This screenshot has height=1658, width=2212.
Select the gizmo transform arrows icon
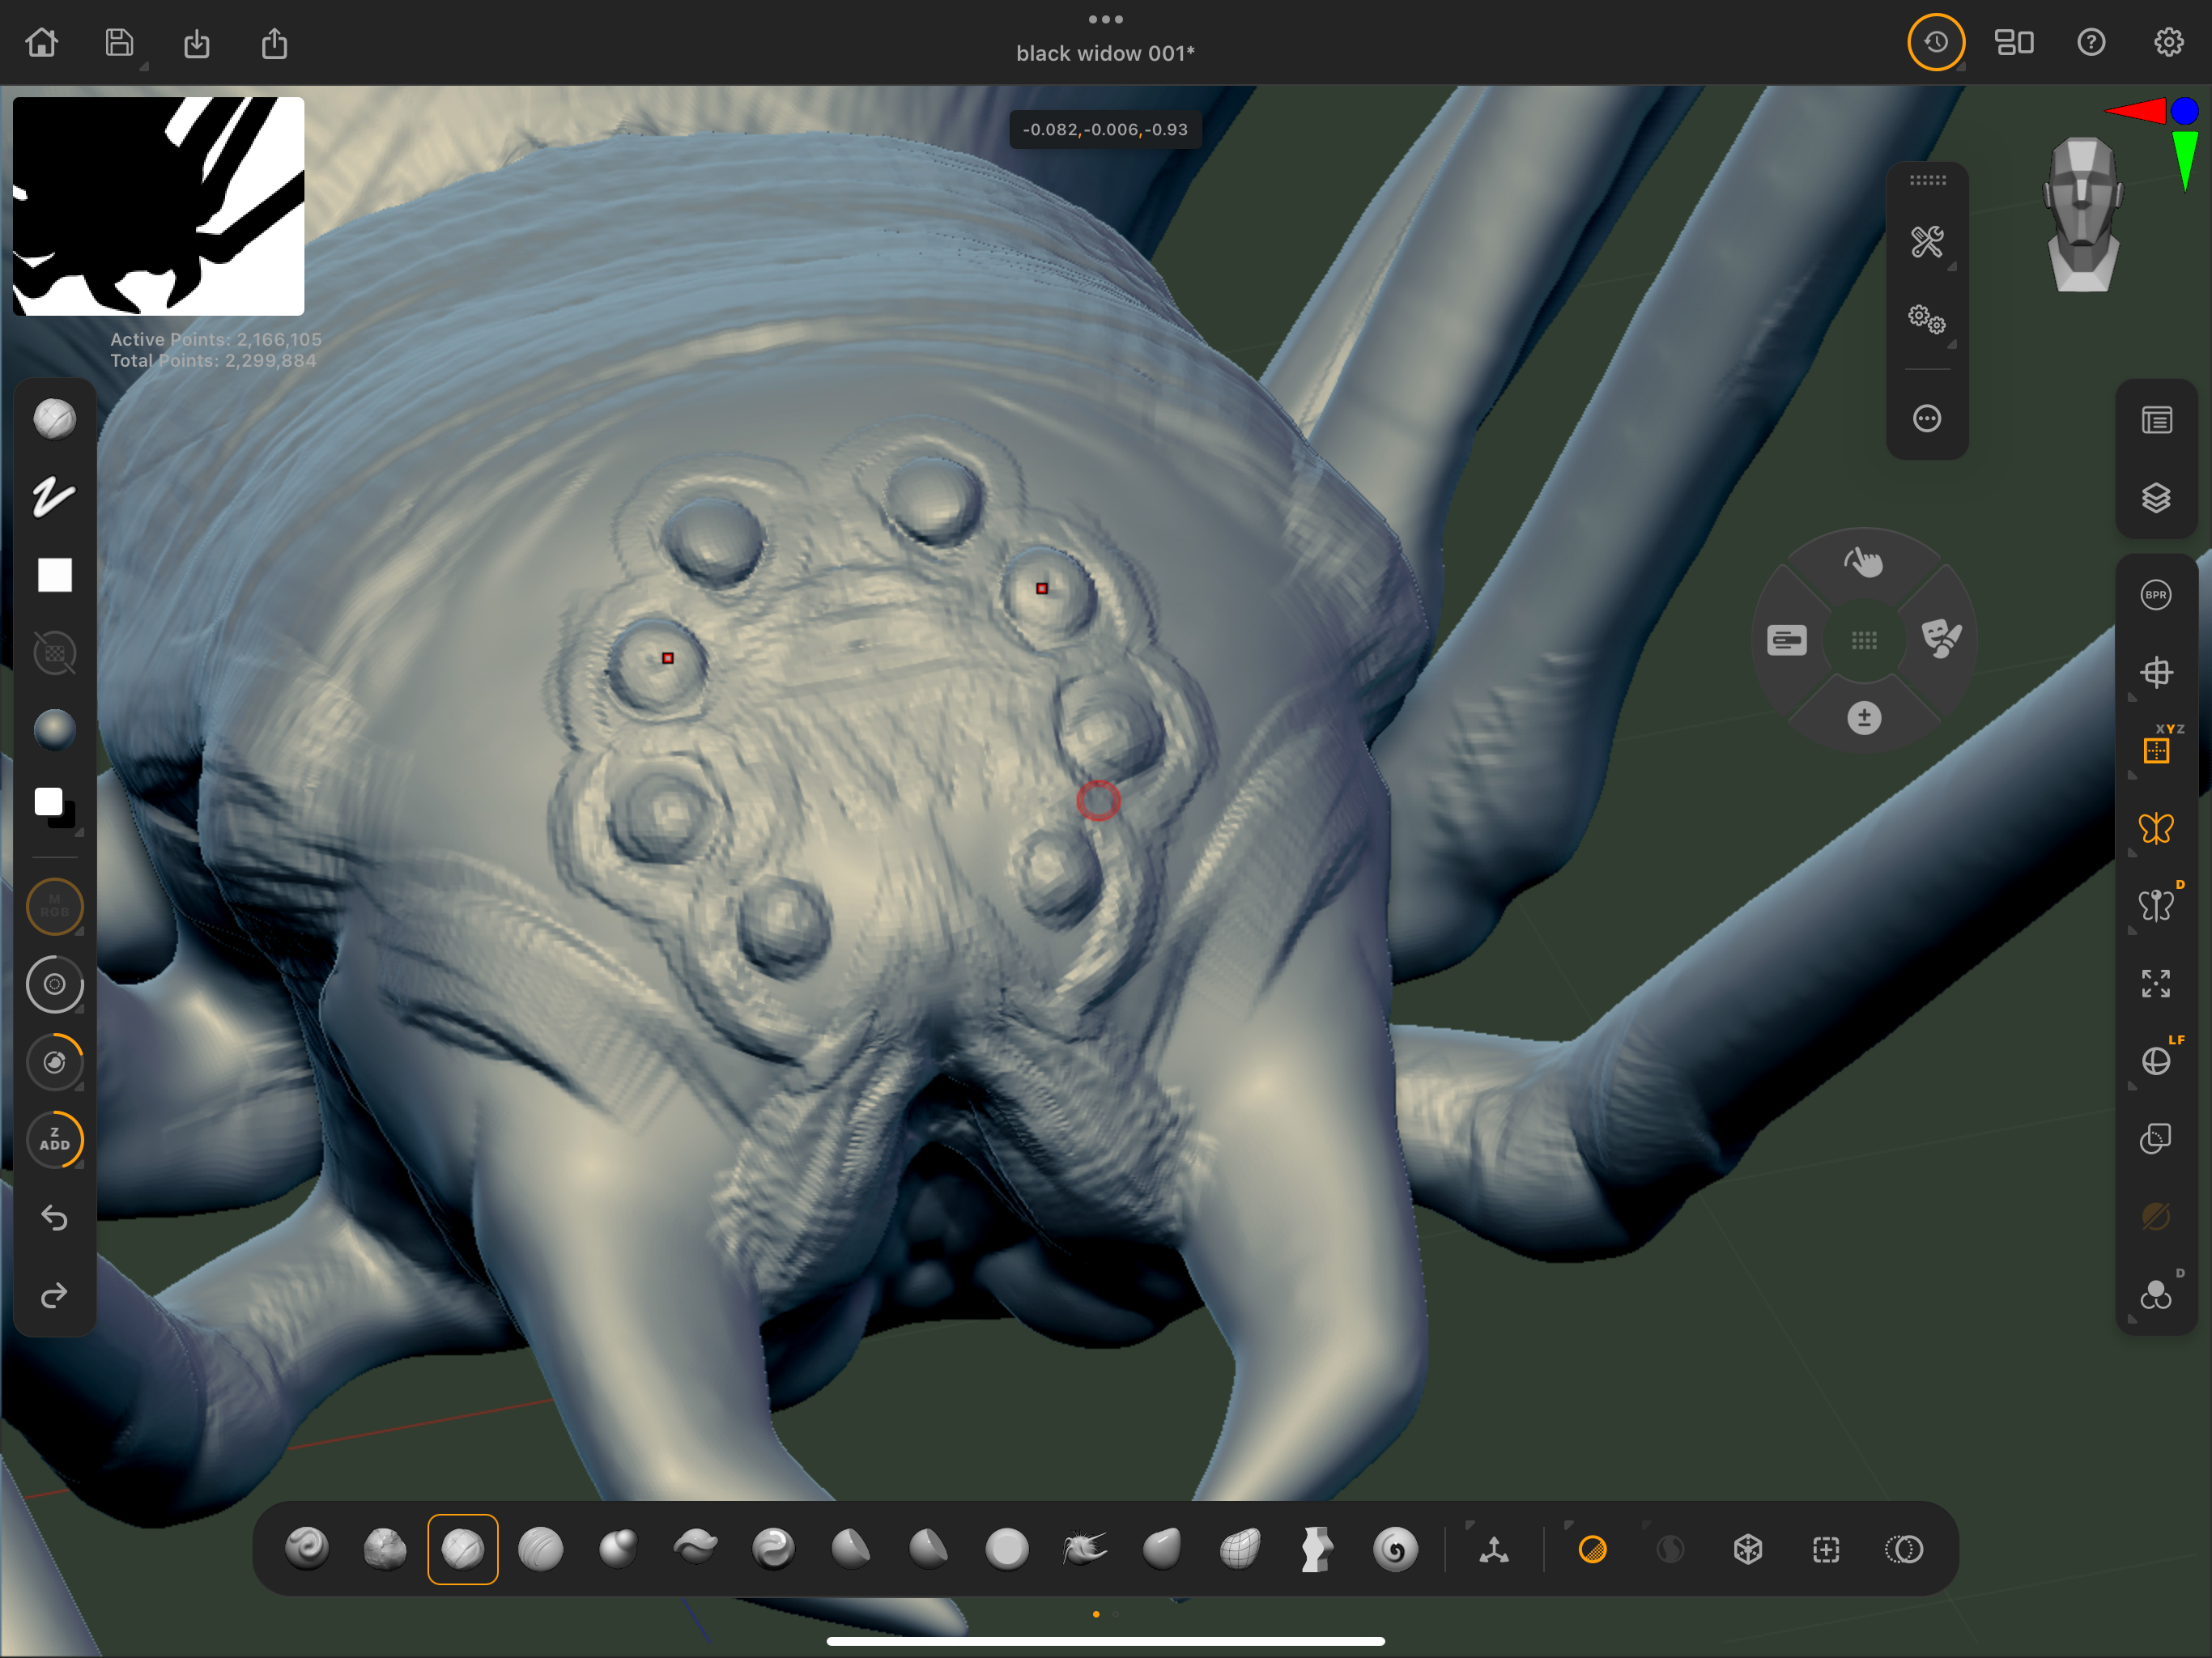(x=1494, y=1549)
